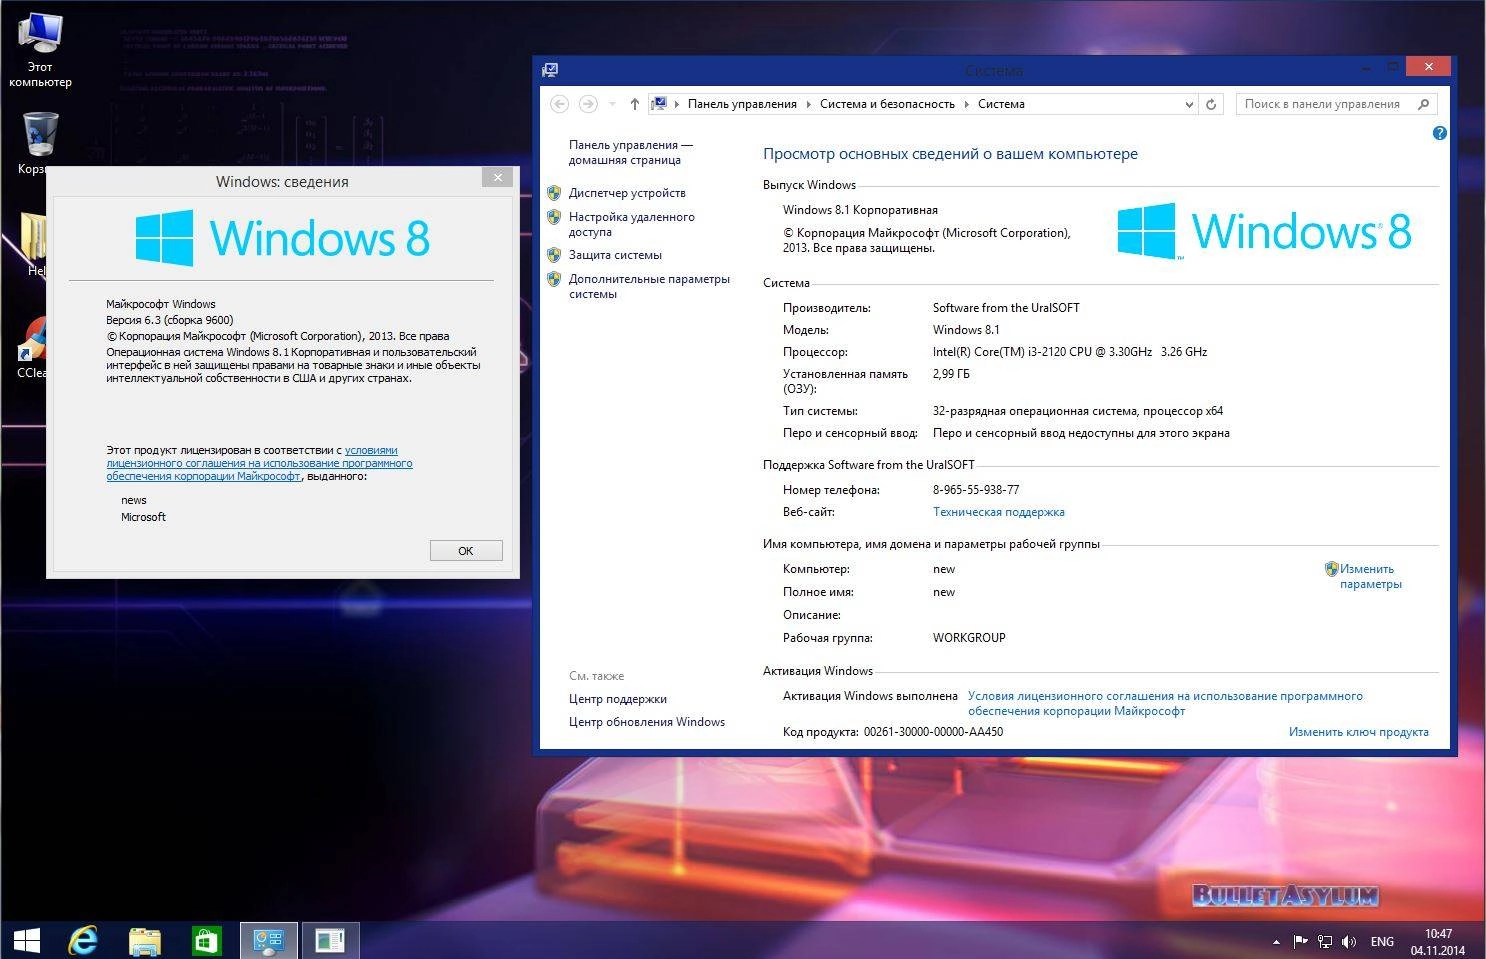Select workgroup value 'WORKGROUP'
The height and width of the screenshot is (959, 1486).
[969, 638]
